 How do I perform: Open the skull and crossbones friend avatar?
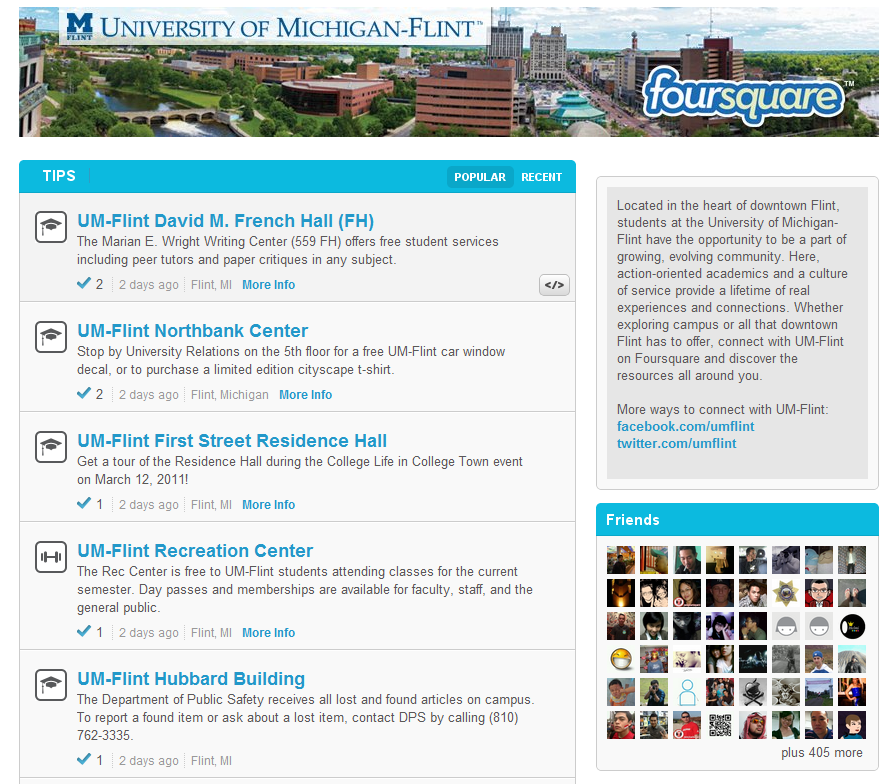tap(753, 692)
